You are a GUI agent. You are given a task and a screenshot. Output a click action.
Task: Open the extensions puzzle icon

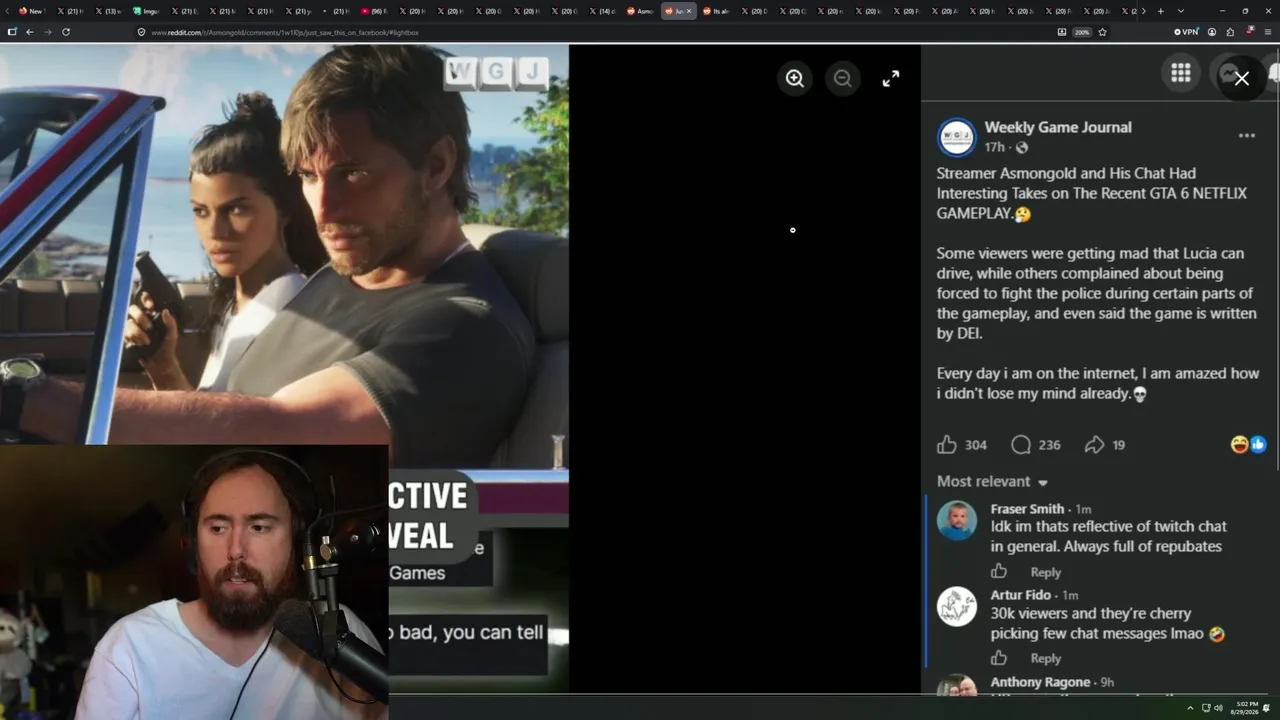(1230, 32)
